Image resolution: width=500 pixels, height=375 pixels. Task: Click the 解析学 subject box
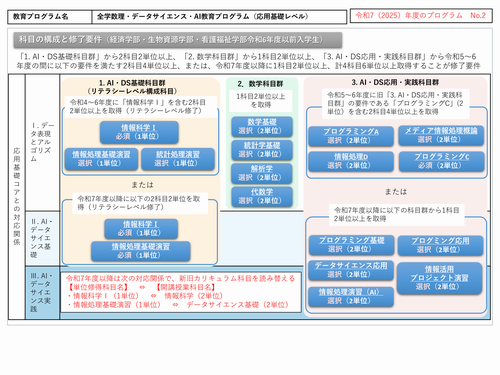(262, 173)
